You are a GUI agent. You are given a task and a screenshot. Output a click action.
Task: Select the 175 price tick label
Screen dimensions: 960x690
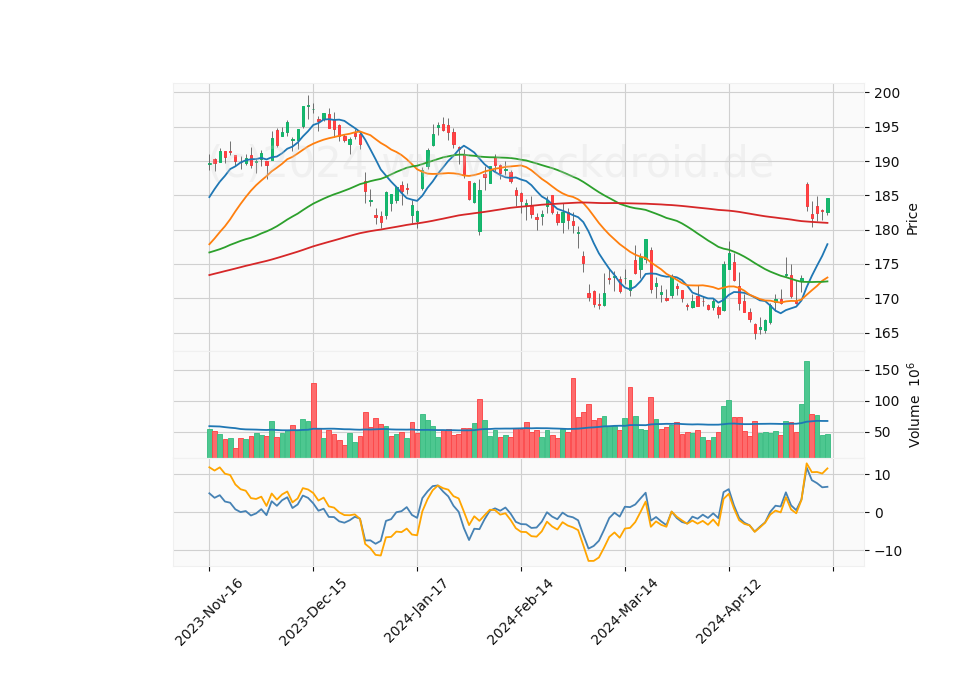click(x=887, y=265)
